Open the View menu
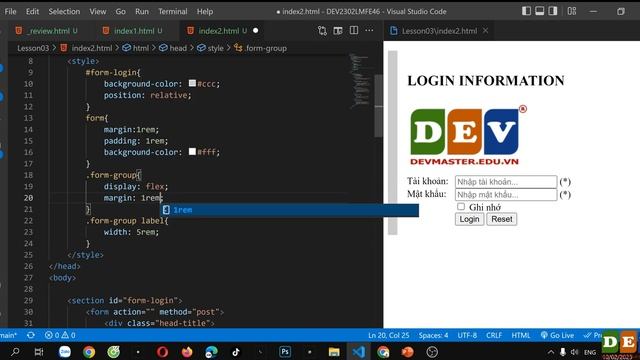The image size is (640, 360). [x=98, y=11]
